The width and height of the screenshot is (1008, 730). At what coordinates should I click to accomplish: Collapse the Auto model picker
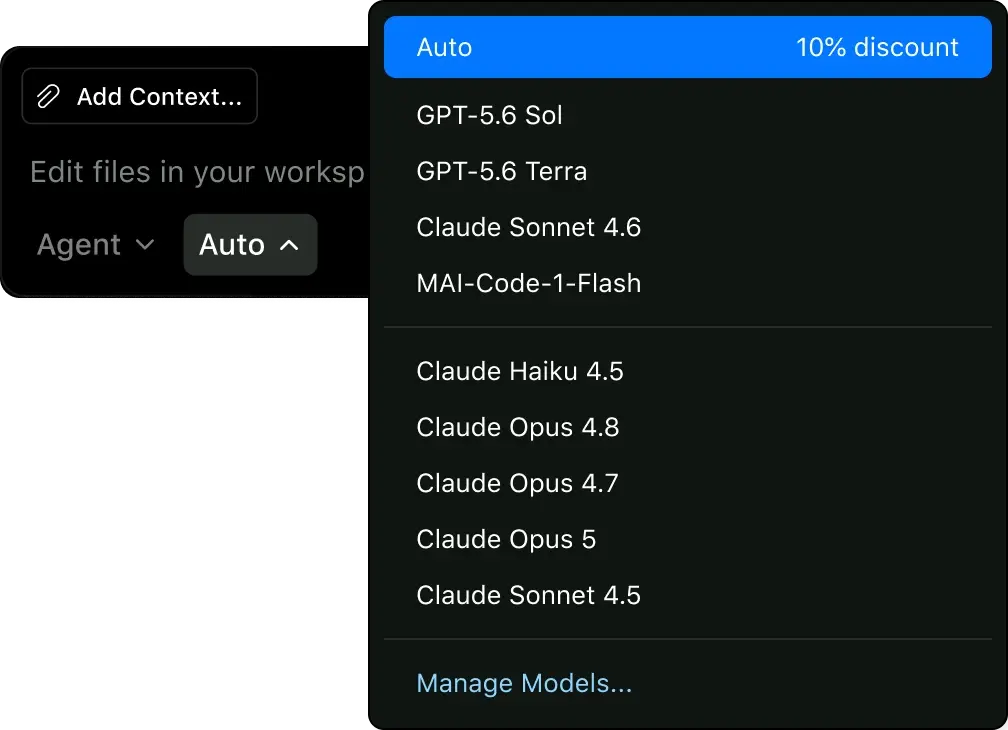pos(250,245)
